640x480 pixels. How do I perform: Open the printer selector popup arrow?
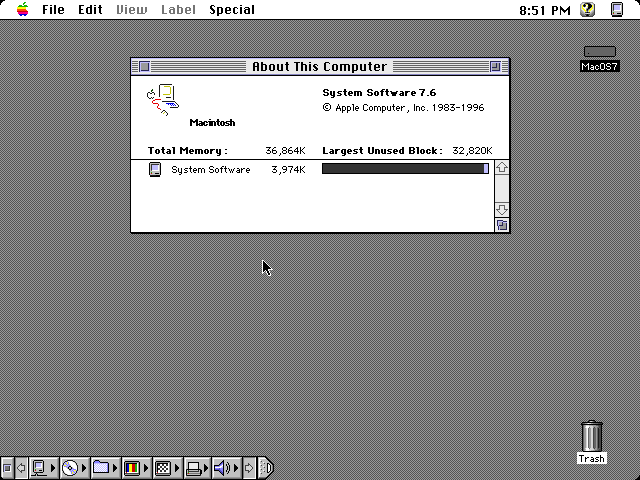[207, 468]
